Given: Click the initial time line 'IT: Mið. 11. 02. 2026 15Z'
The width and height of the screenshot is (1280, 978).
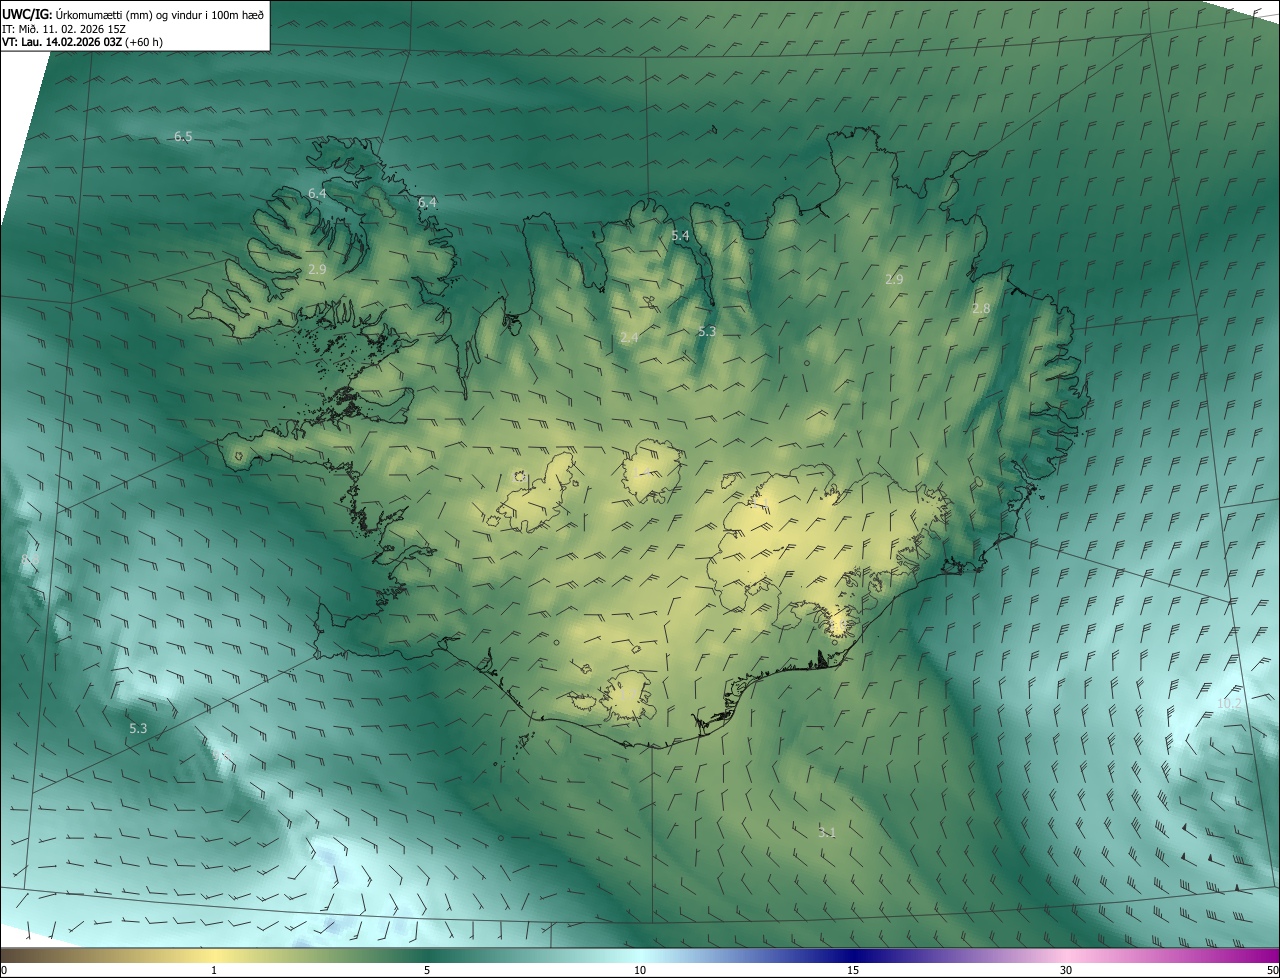Looking at the screenshot, I should 63,28.
